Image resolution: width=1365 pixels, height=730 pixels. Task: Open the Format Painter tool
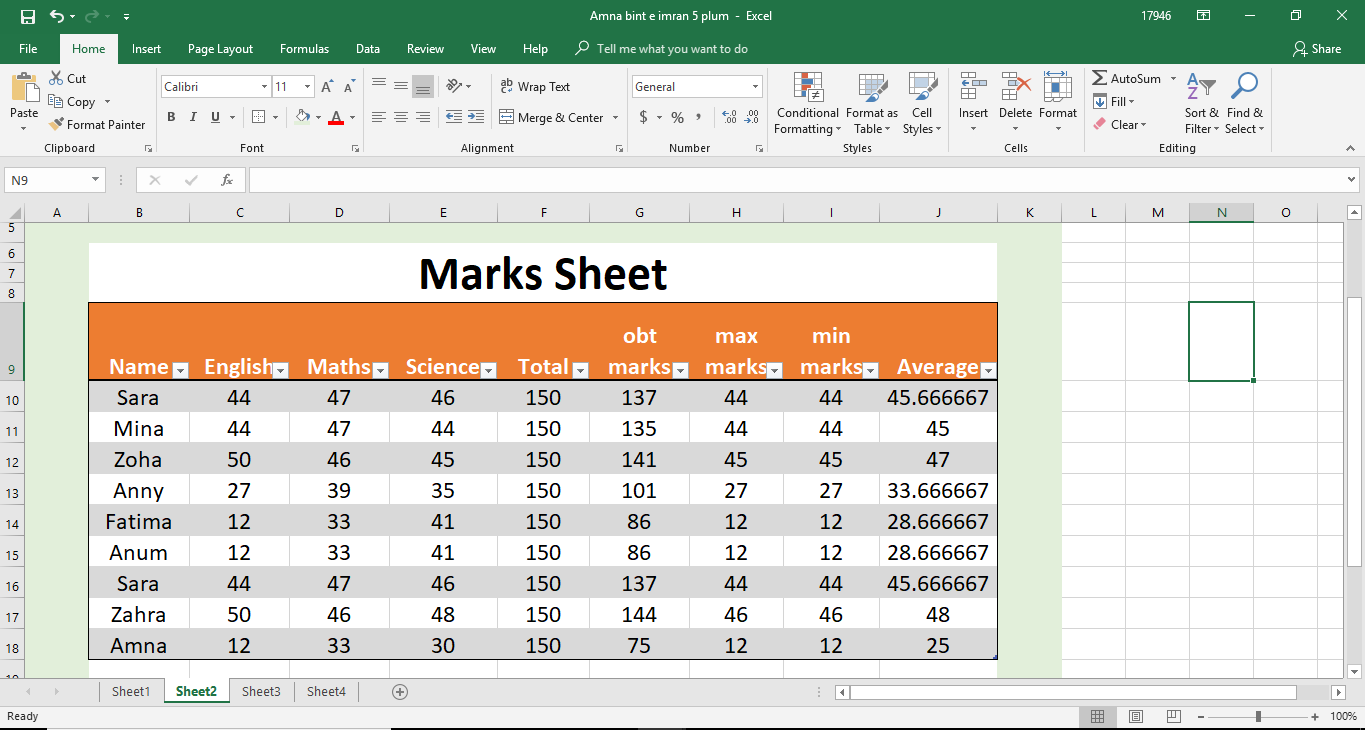pyautogui.click(x=97, y=124)
